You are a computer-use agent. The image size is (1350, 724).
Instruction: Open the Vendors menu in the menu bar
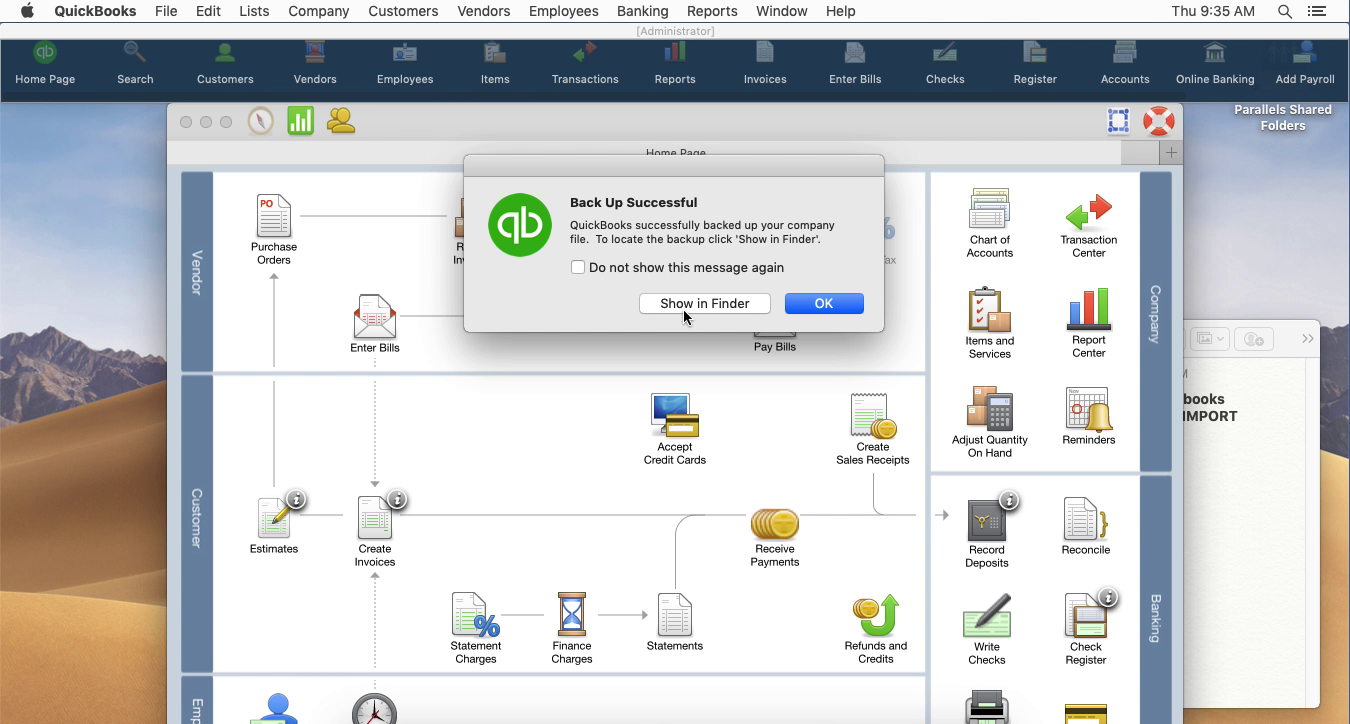(484, 11)
